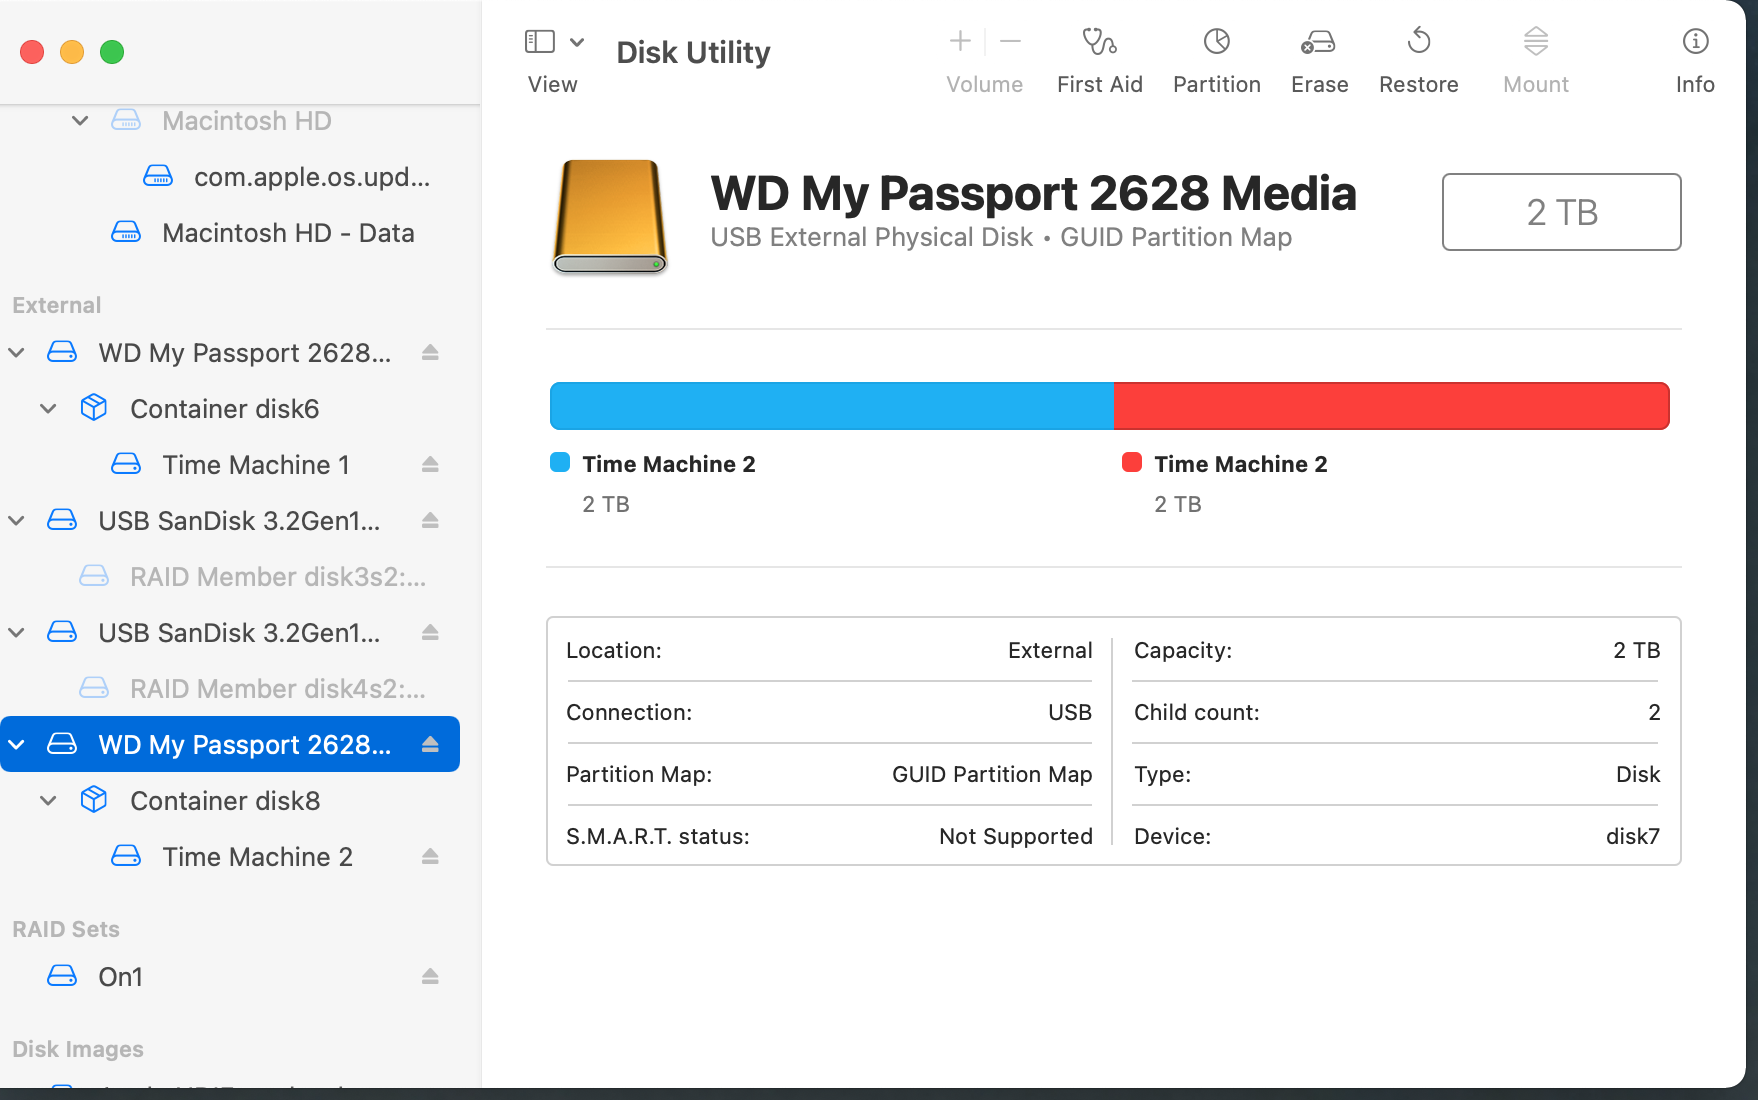The width and height of the screenshot is (1758, 1100).
Task: Collapse the Macintosh HD chevron
Action: click(x=80, y=121)
